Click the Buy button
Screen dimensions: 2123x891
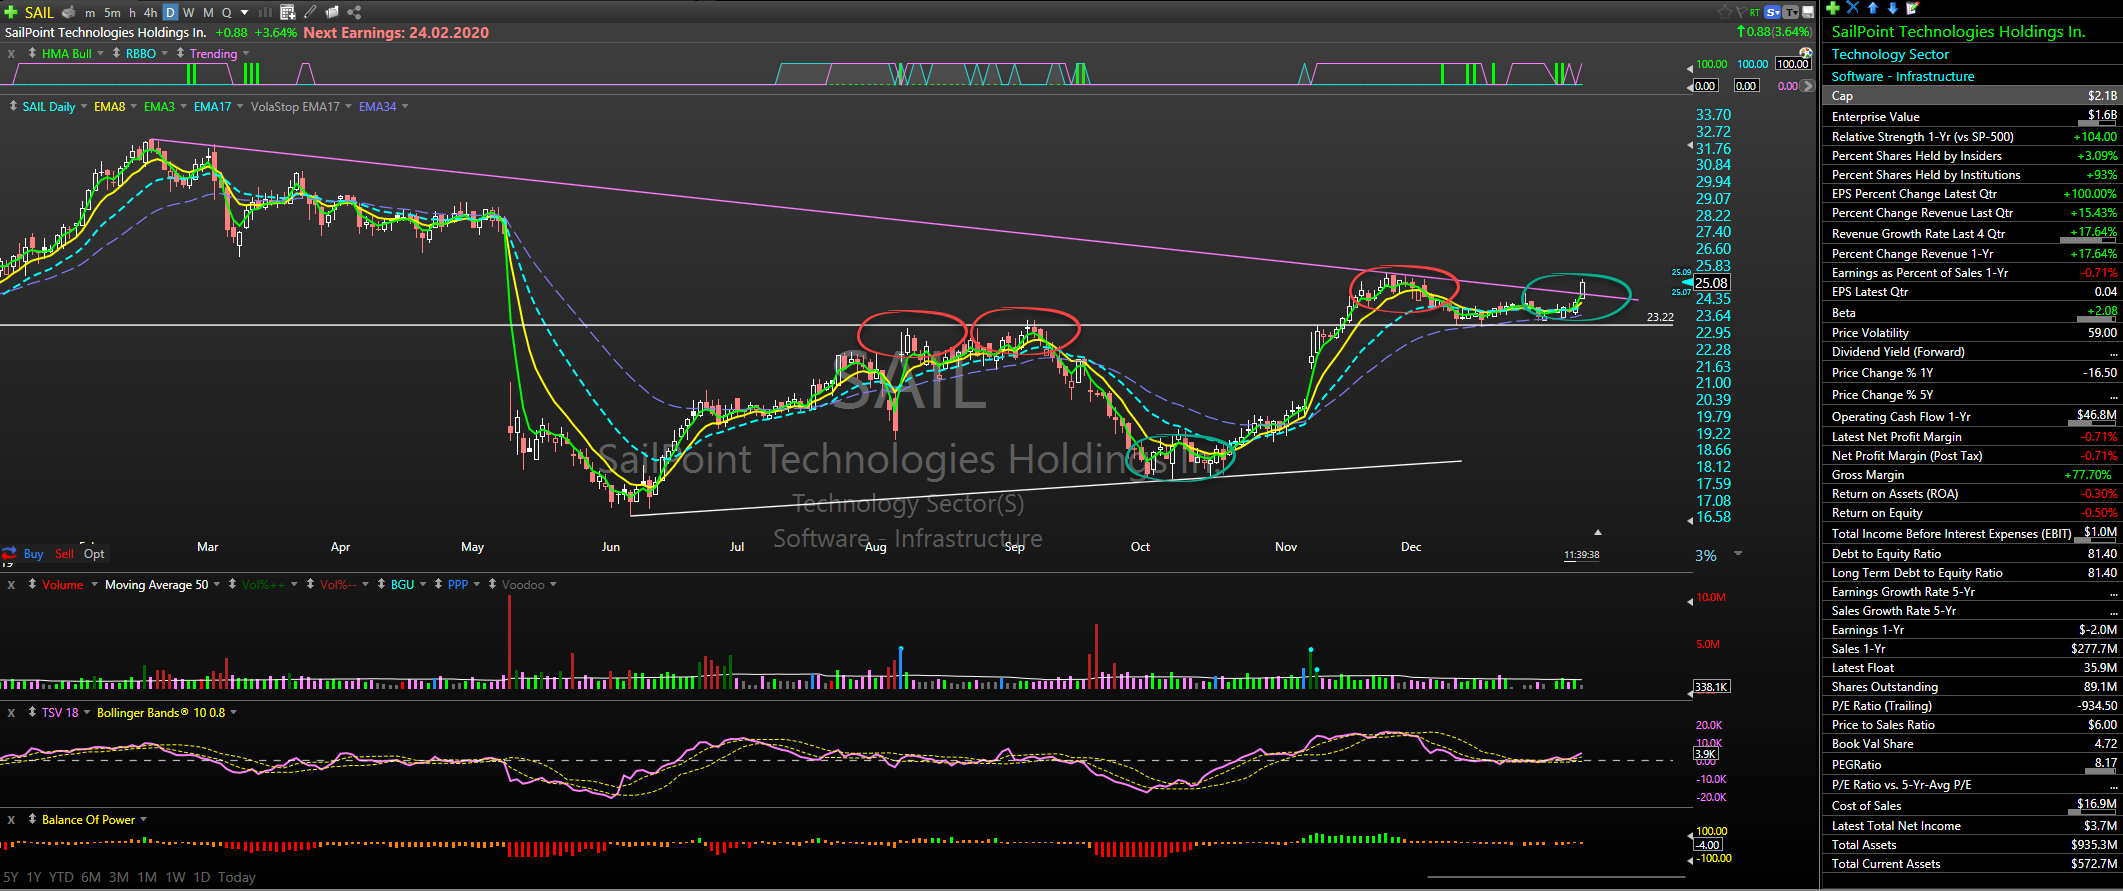tap(33, 553)
